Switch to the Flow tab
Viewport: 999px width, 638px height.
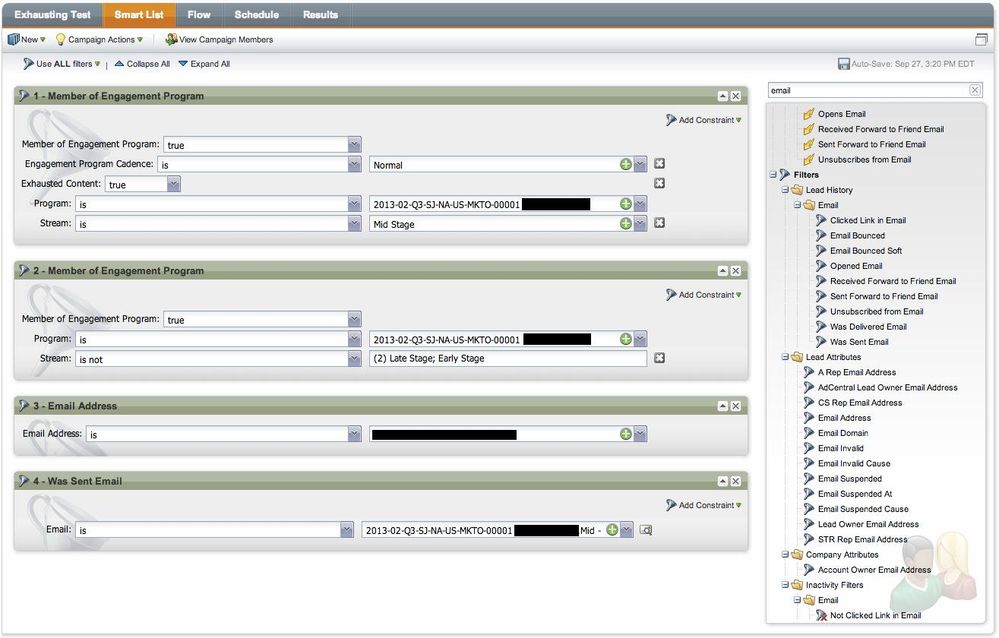(x=199, y=15)
